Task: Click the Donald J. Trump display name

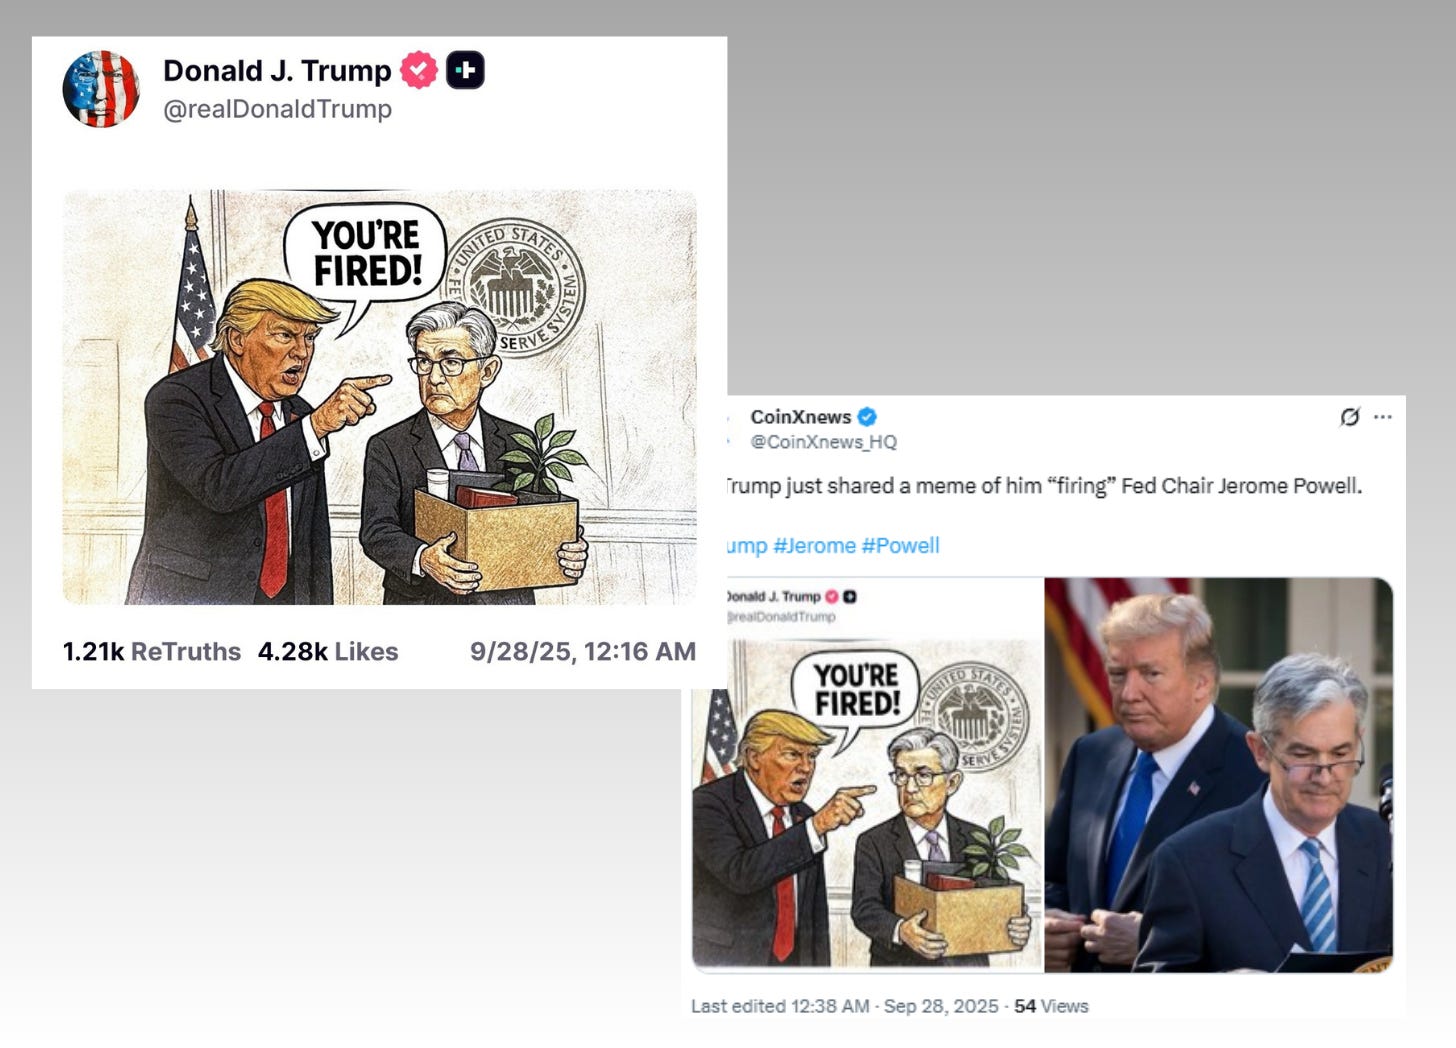Action: tap(277, 70)
